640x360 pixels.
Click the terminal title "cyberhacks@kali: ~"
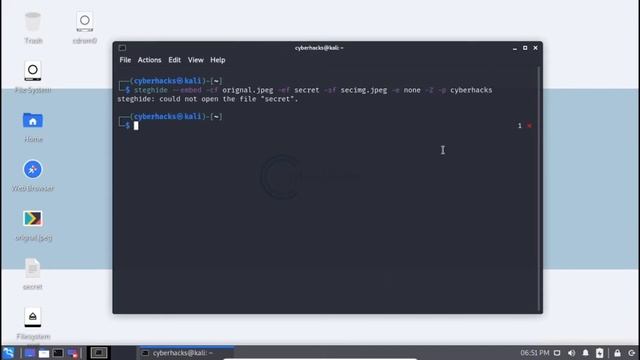(x=319, y=48)
